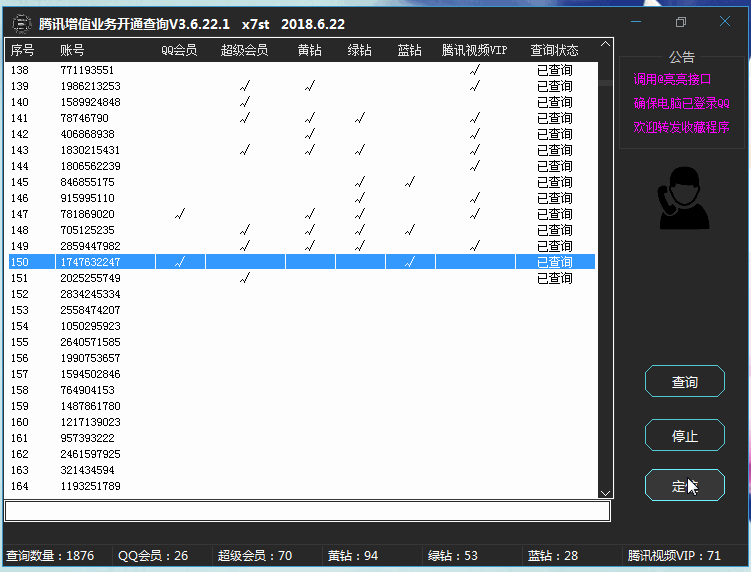Screen dimensions: 751x572
Task: Select account 764904153 in the list
Action: click(x=87, y=390)
